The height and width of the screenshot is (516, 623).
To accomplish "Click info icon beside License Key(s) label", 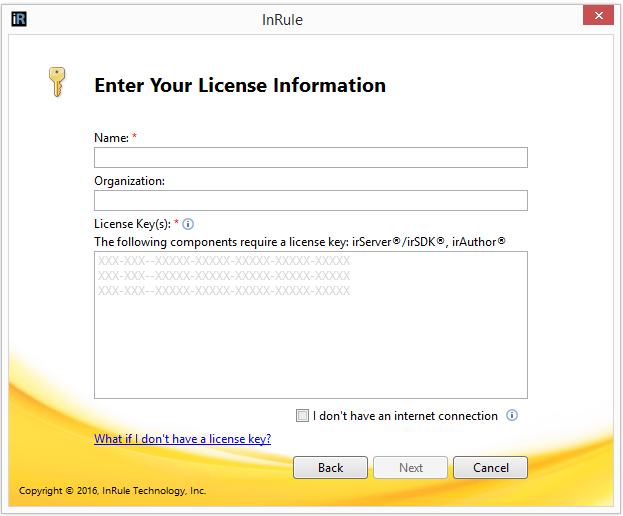I will coord(188,224).
